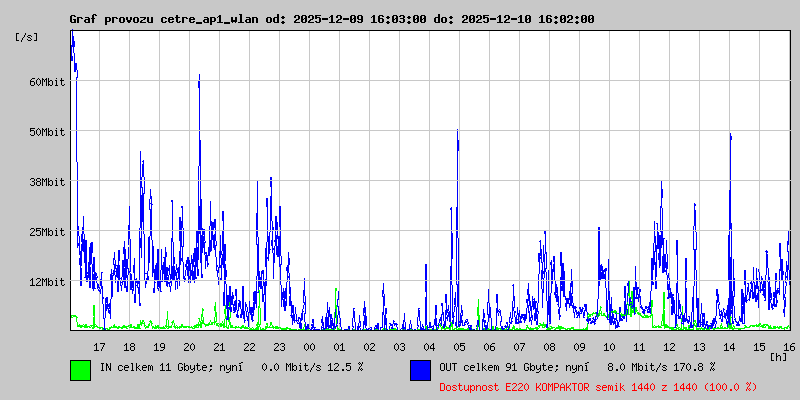This screenshot has width=800, height=400.
Task: Click the hour 12 x-axis label
Action: coord(669,347)
